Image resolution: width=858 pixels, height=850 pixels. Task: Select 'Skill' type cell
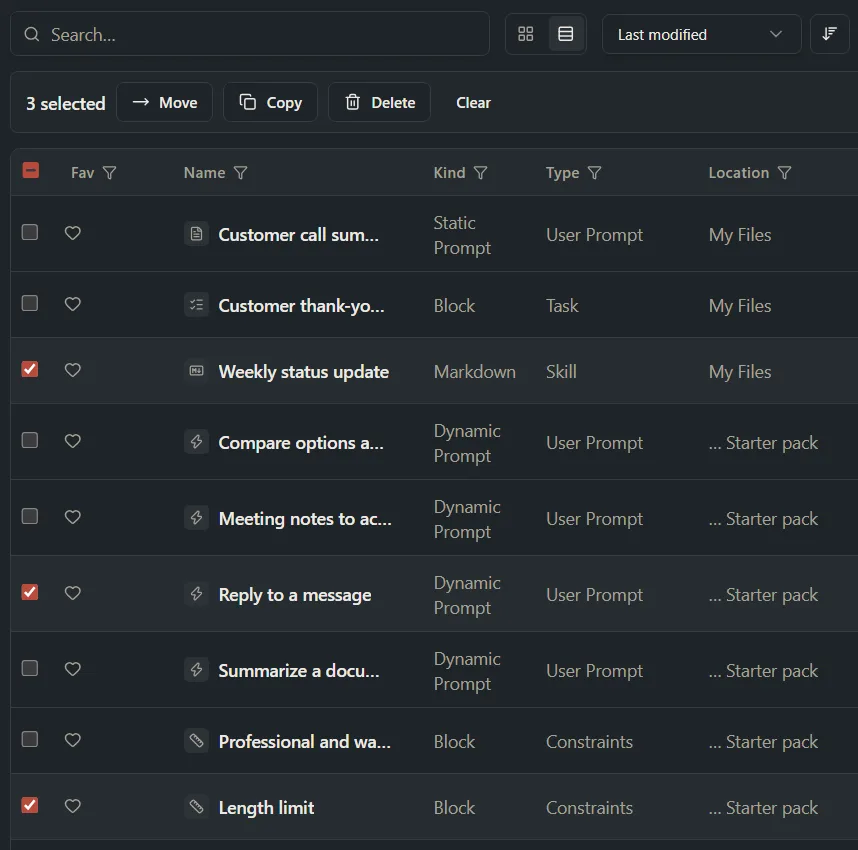pos(561,372)
